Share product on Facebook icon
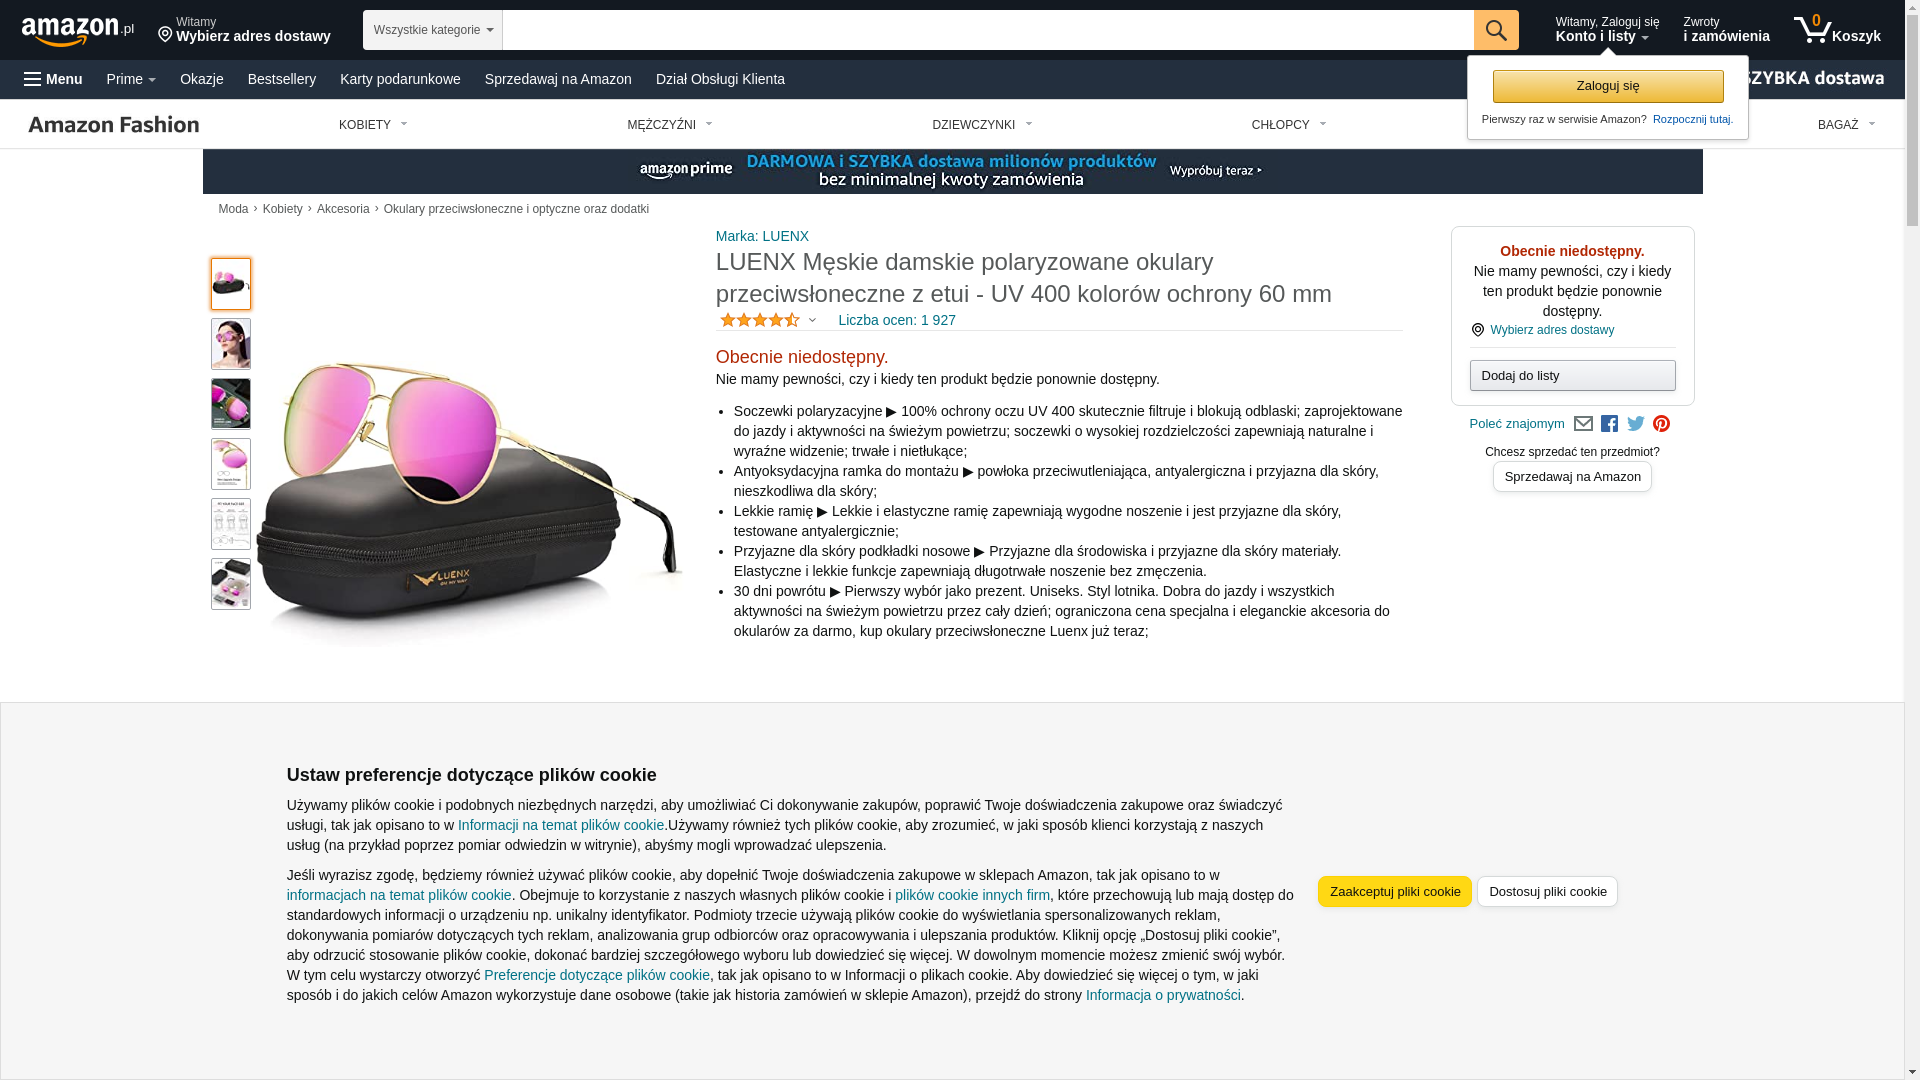Viewport: 1920px width, 1080px height. 1609,424
